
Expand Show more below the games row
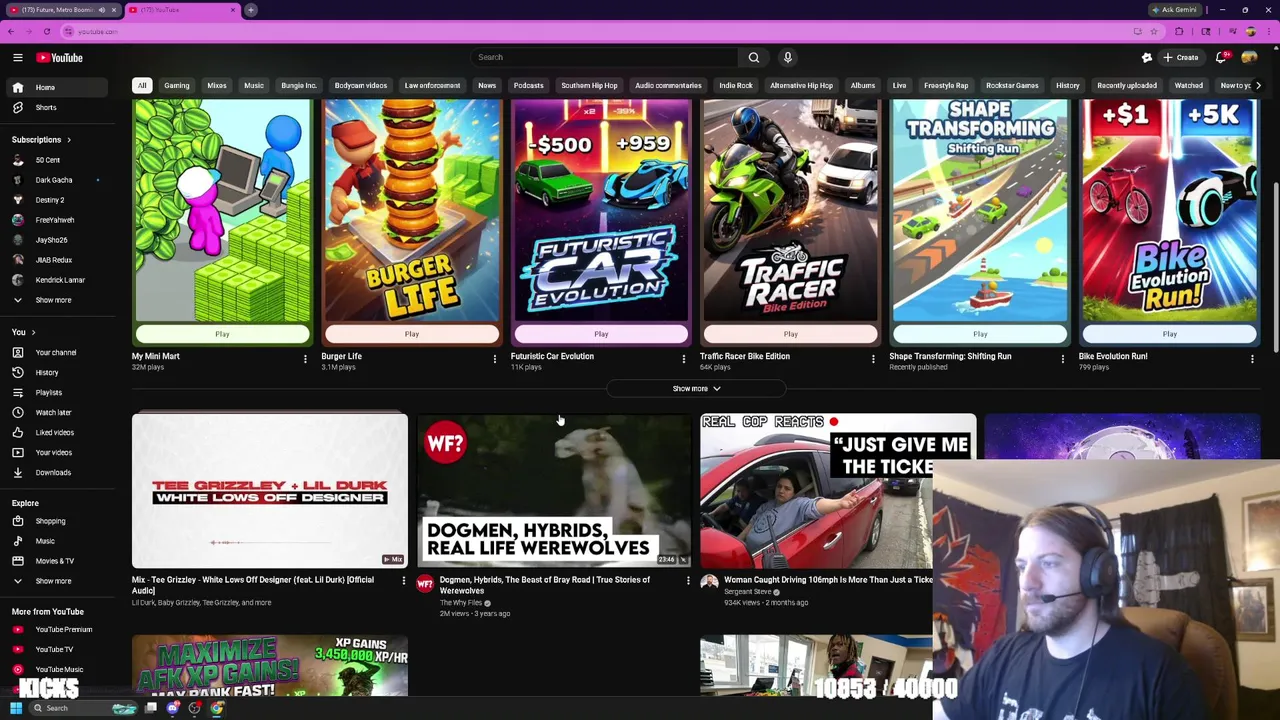(x=696, y=388)
